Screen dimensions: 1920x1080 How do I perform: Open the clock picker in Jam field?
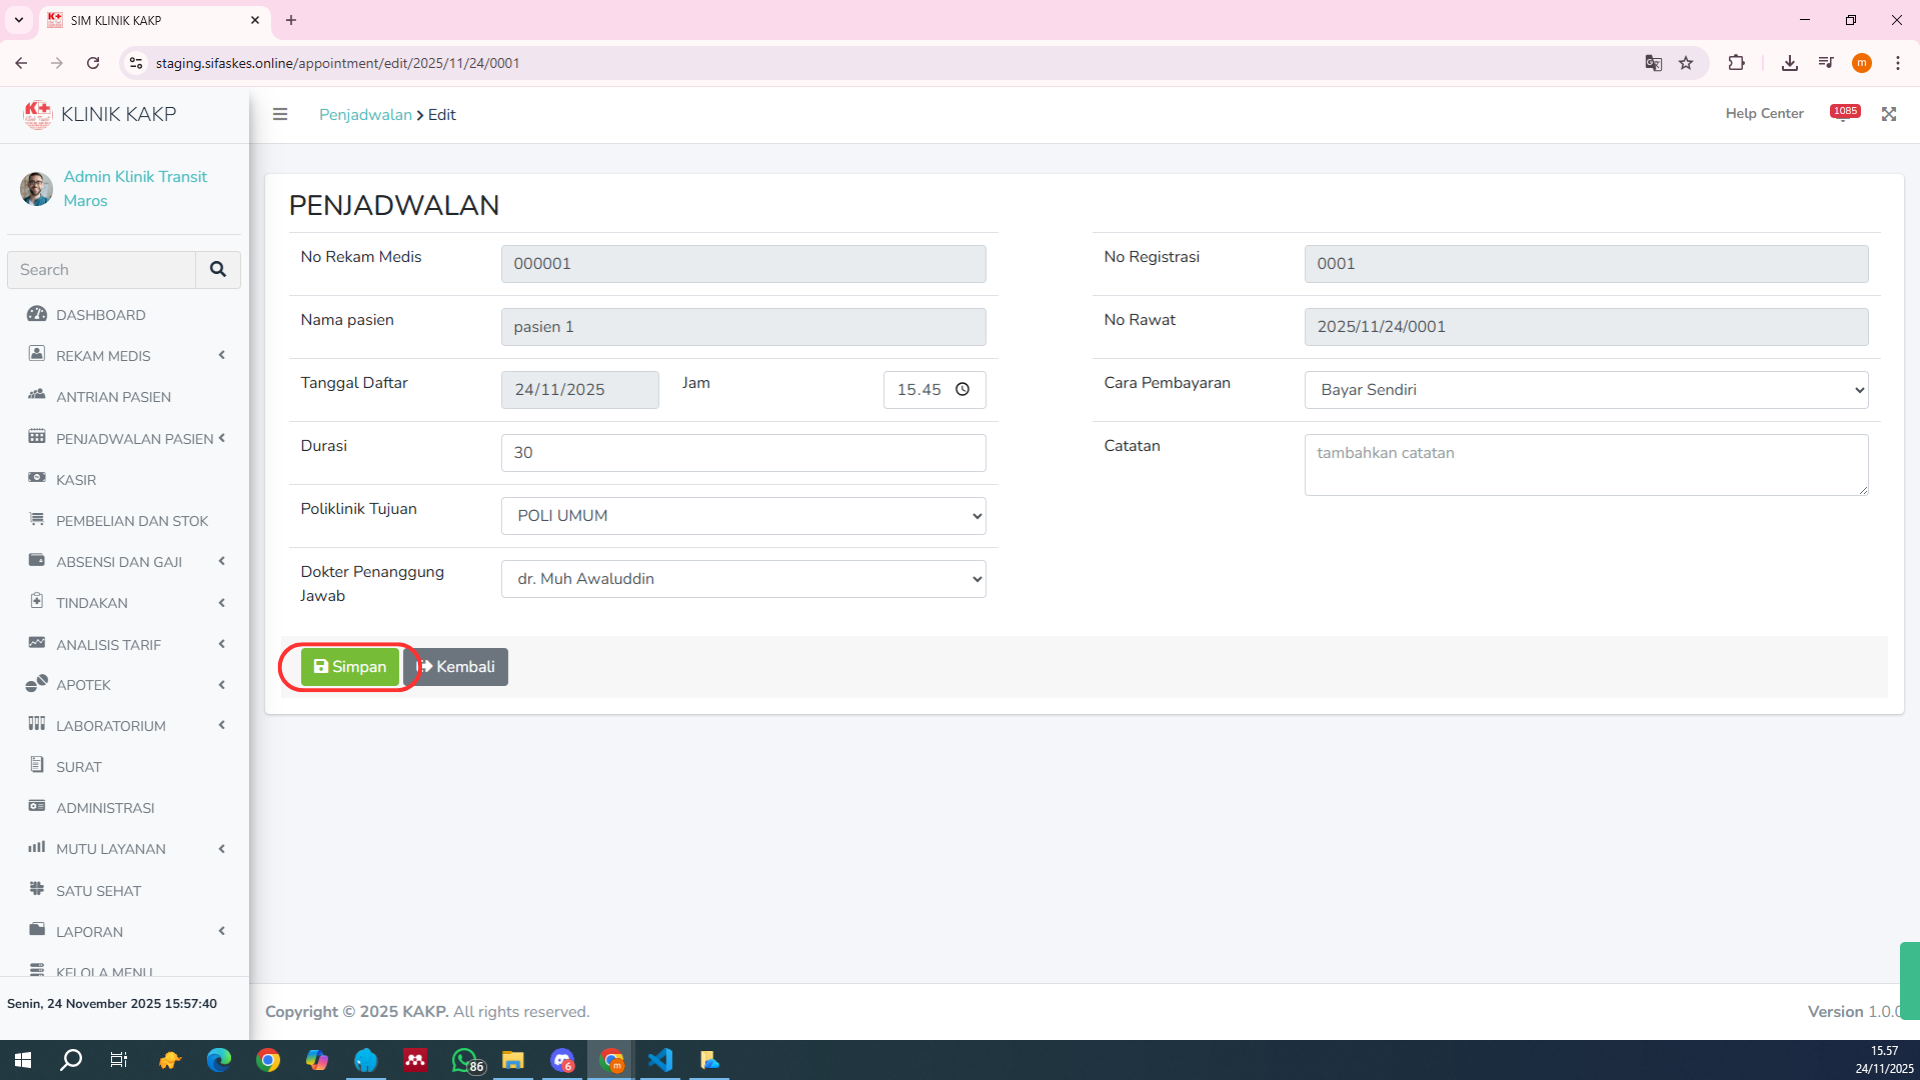click(962, 390)
